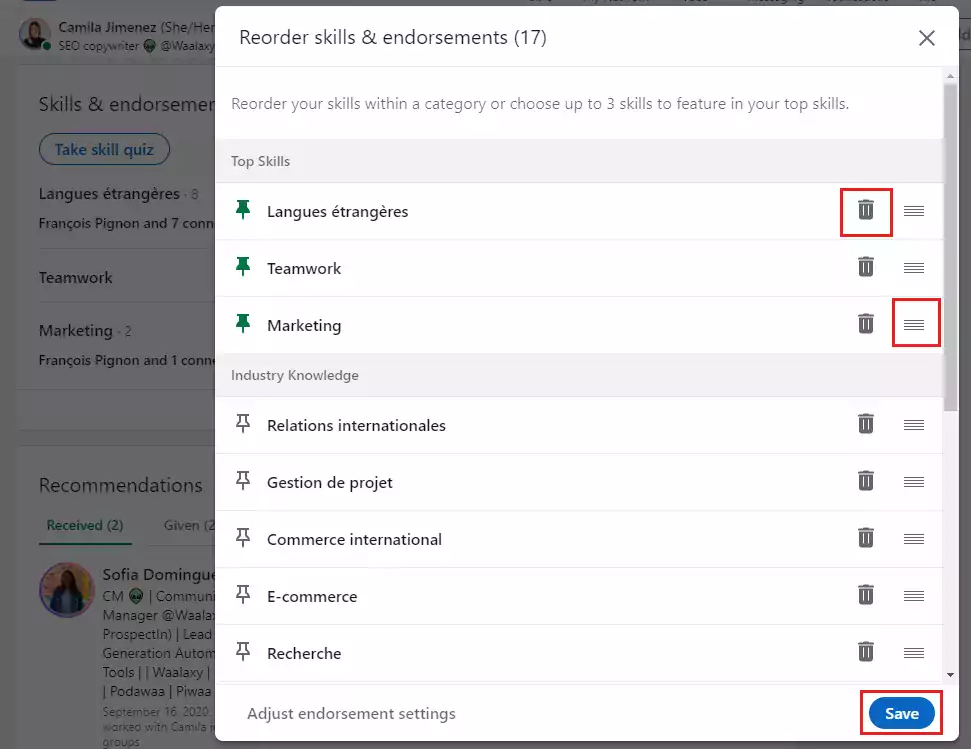Save the reordered skills
Viewport: 971px width, 749px height.
pyautogui.click(x=899, y=713)
